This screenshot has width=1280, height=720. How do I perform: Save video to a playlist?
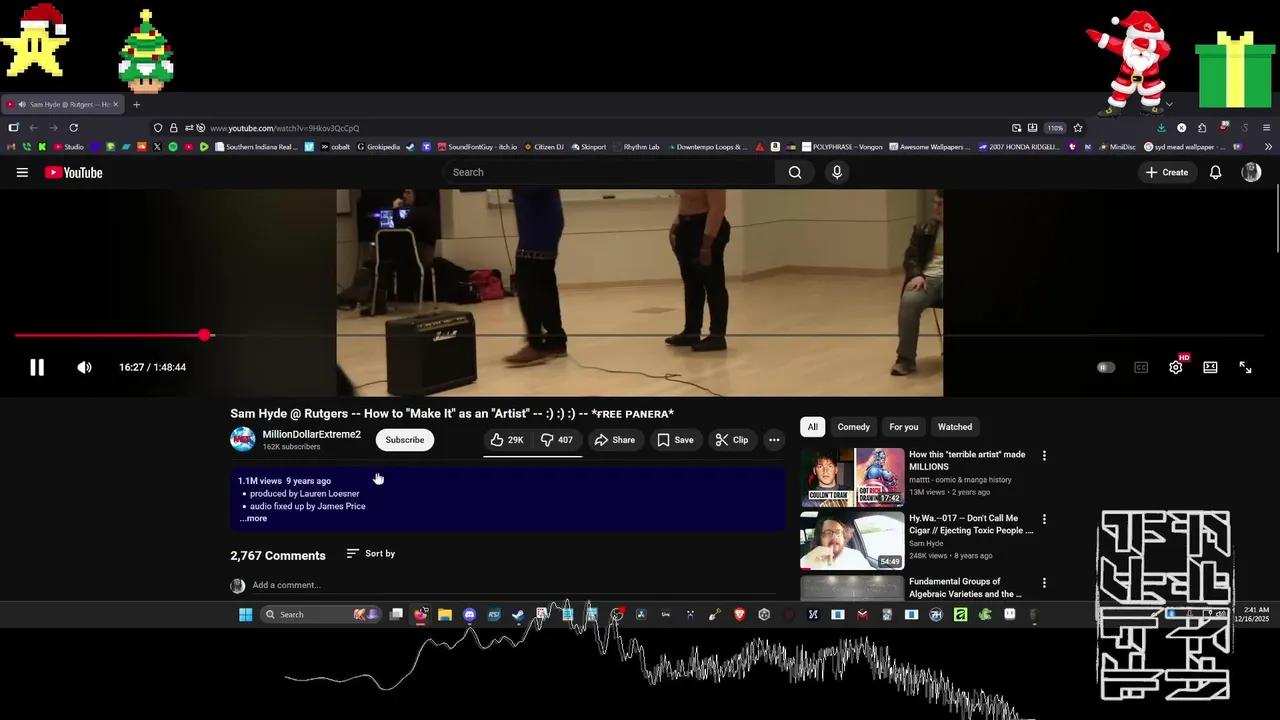tap(675, 440)
